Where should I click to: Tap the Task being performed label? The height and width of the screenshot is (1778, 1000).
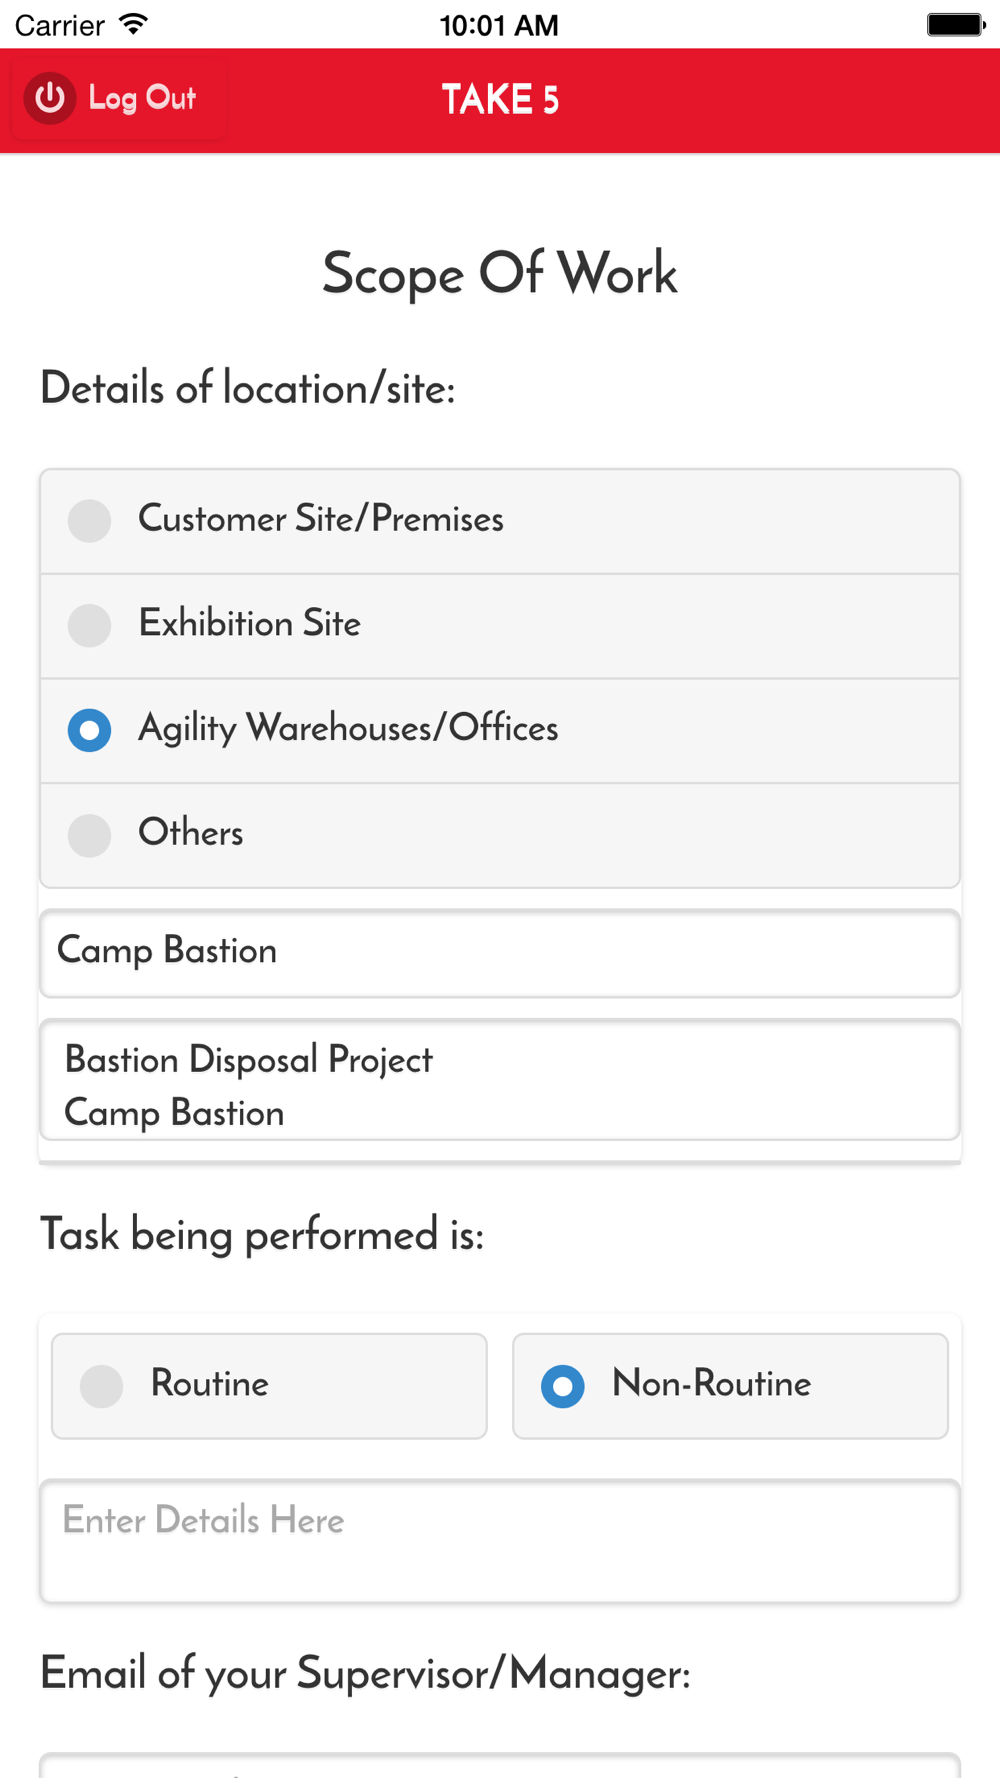[262, 1235]
